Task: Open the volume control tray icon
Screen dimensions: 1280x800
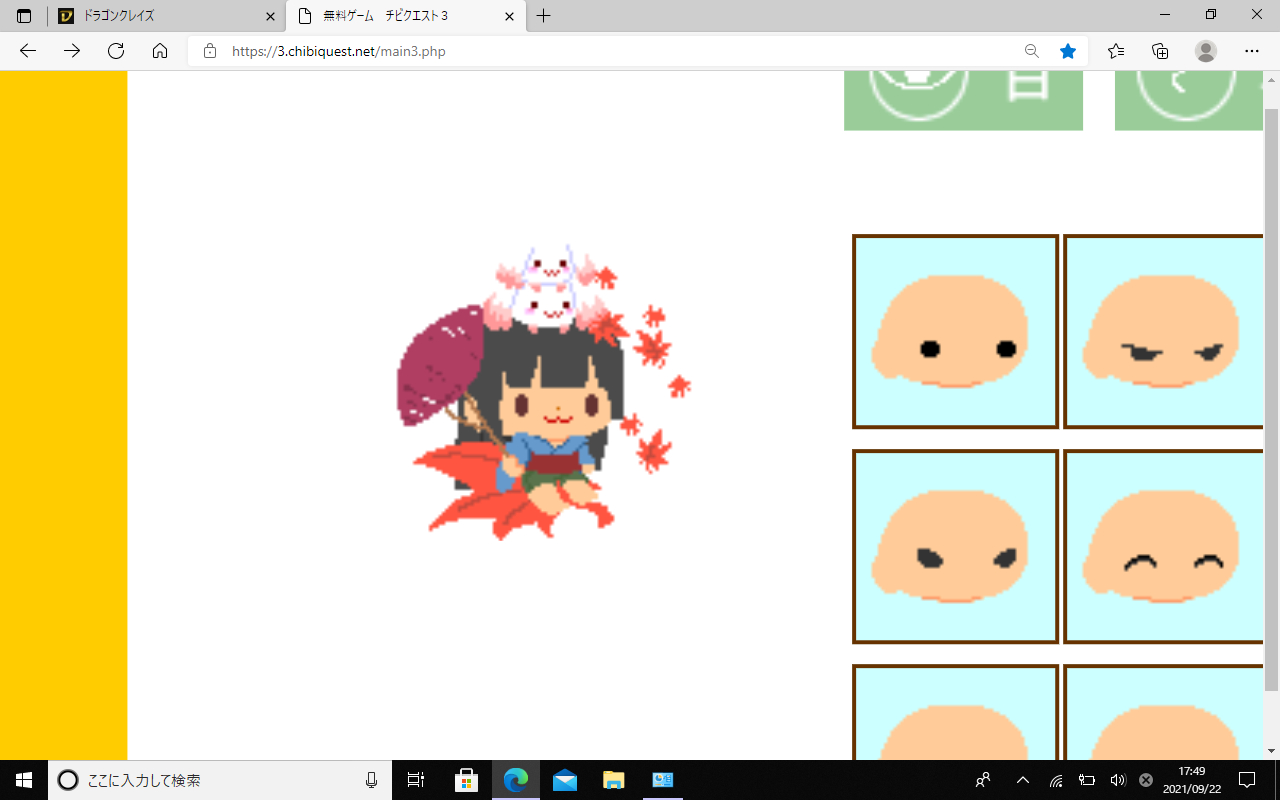Action: point(1118,780)
